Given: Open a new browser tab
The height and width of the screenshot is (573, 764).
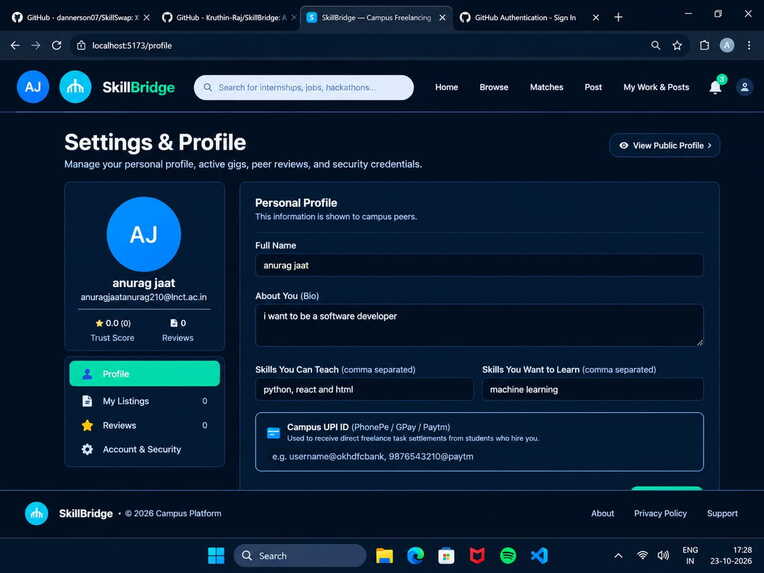Looking at the screenshot, I should pyautogui.click(x=618, y=18).
